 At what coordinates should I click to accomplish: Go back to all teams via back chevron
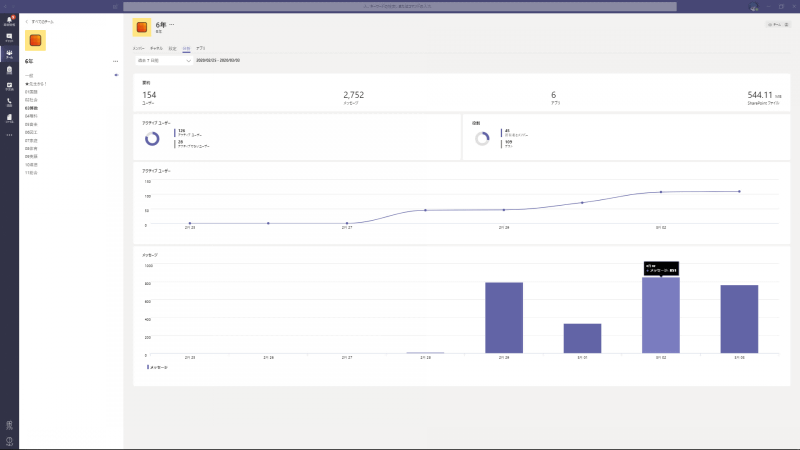click(x=27, y=19)
